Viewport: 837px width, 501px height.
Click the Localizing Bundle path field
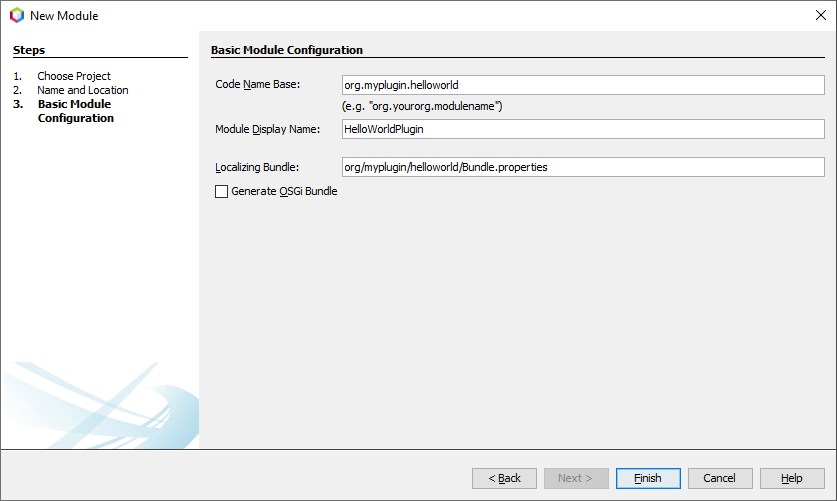582,167
